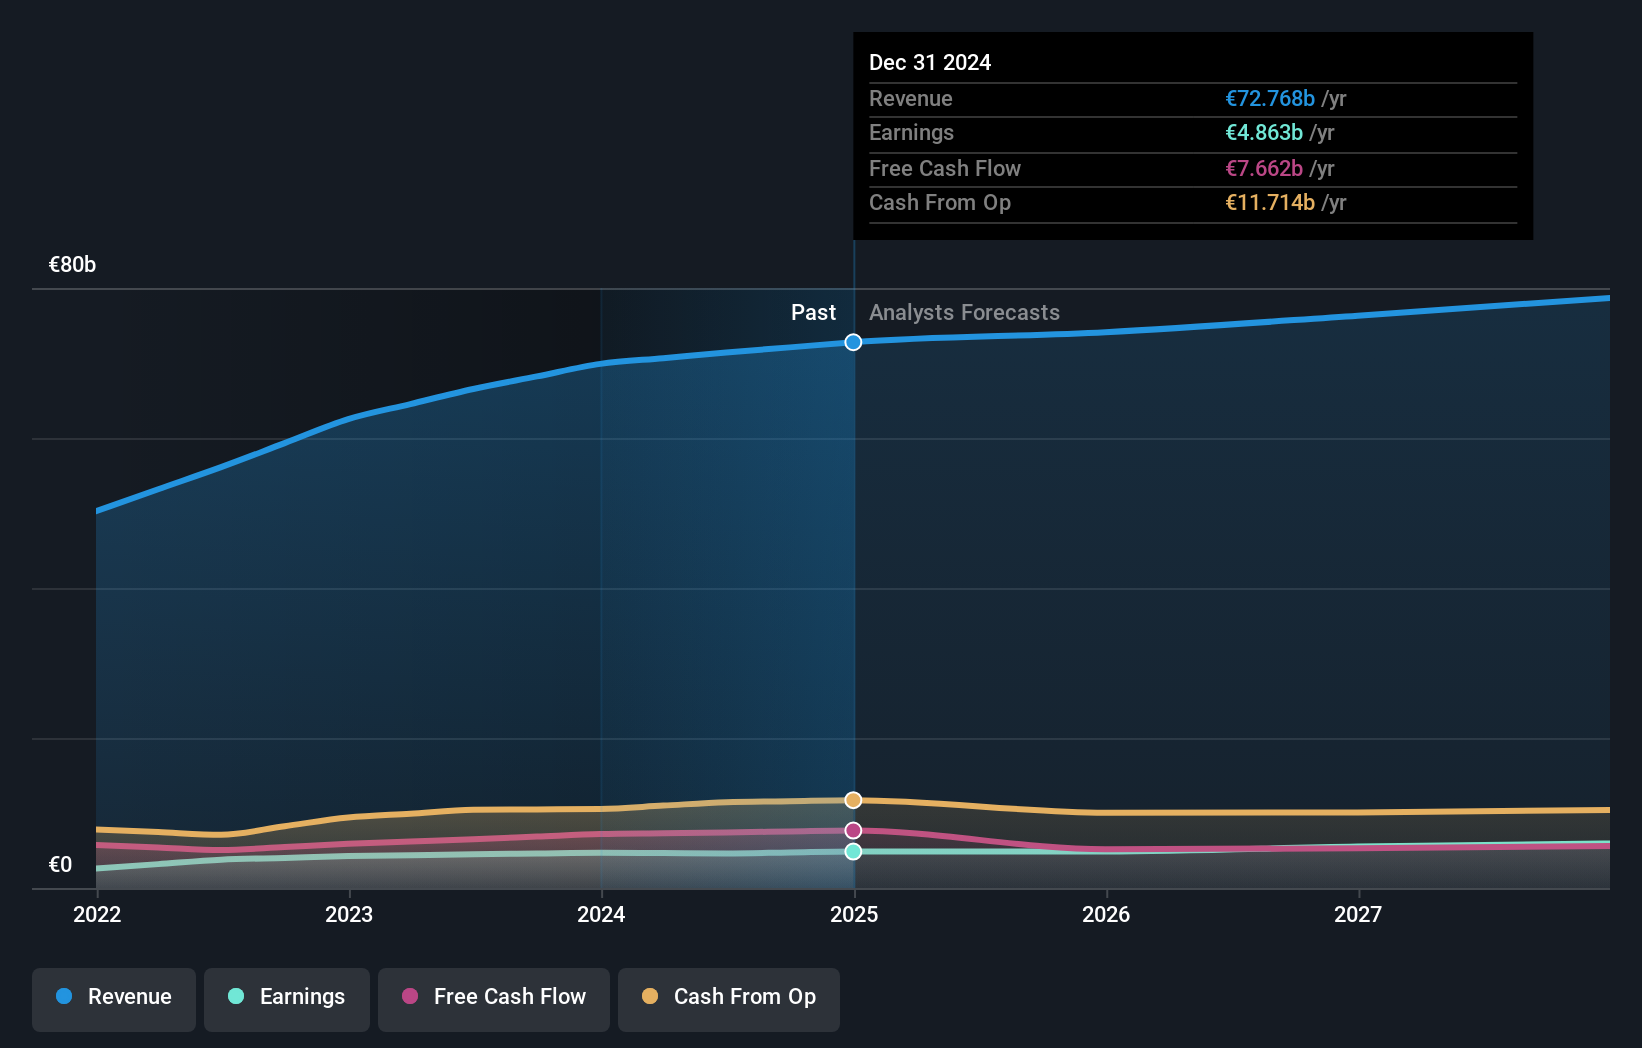This screenshot has height=1048, width=1642.
Task: Click the Cash From Op label in tooltip
Action: tap(940, 203)
